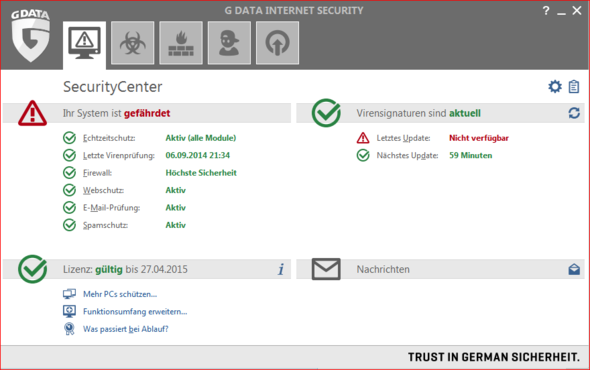Click the Nachrichten header text
The height and width of the screenshot is (370, 590).
click(x=383, y=269)
